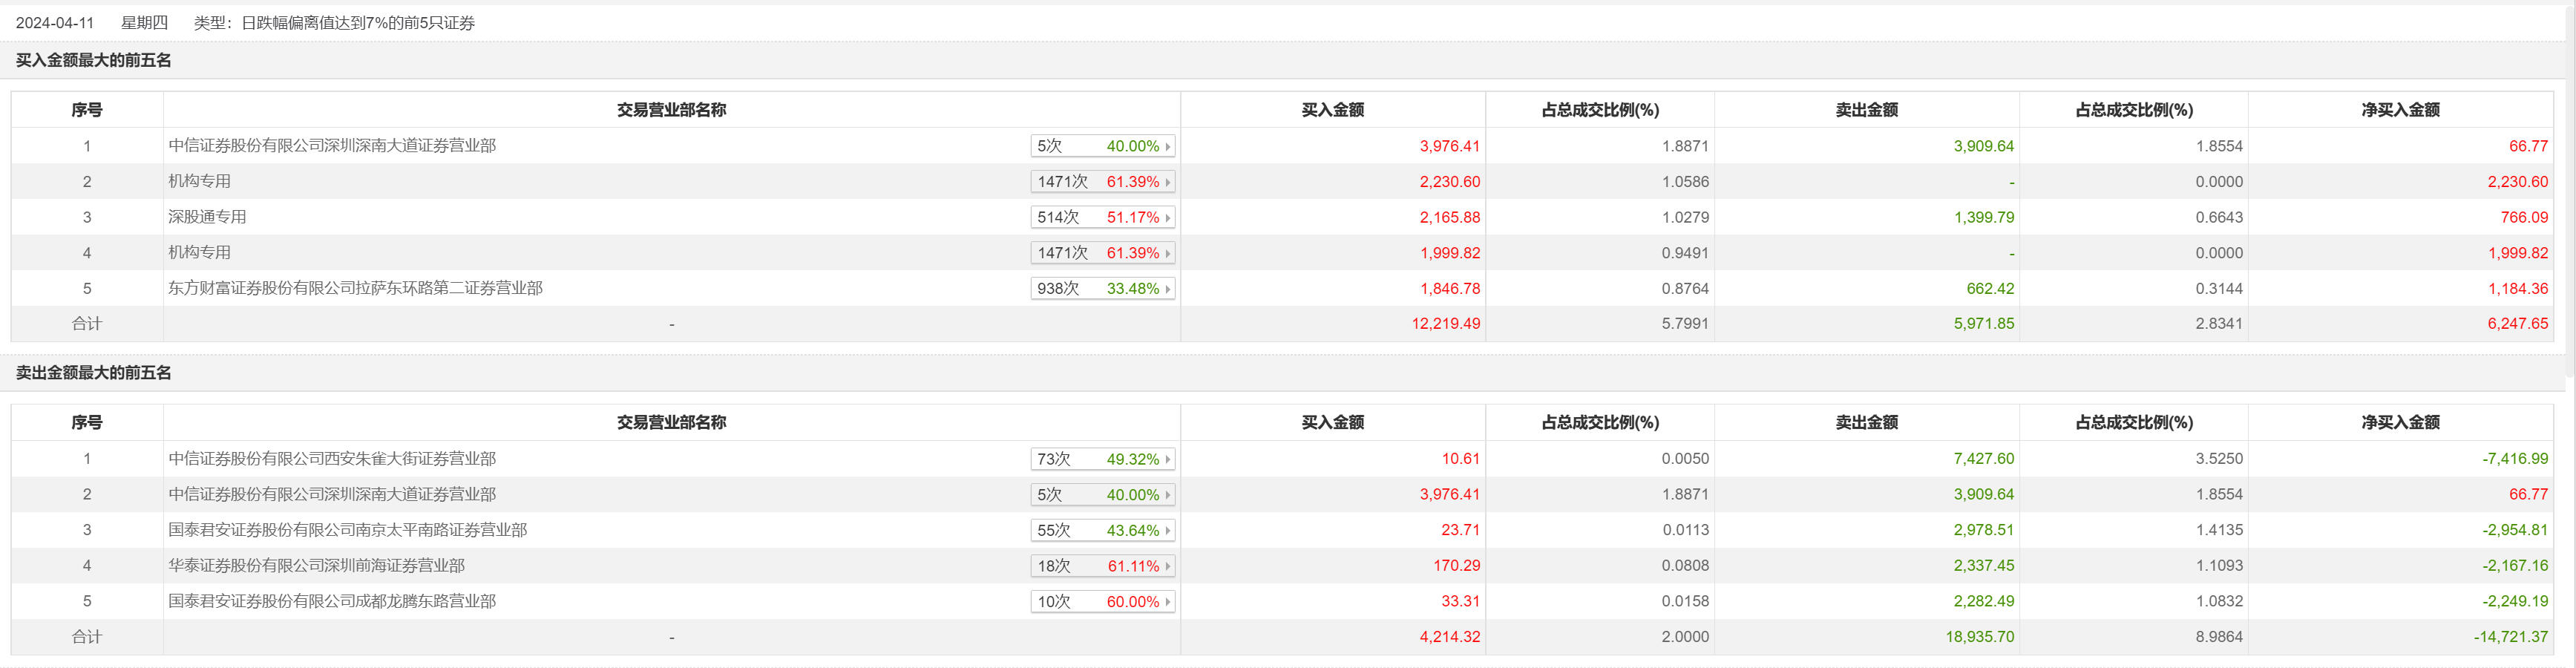Open 东方财富证券拉萨东环路第二证券营业部 link
The width and height of the screenshot is (2576, 668).
(355, 288)
